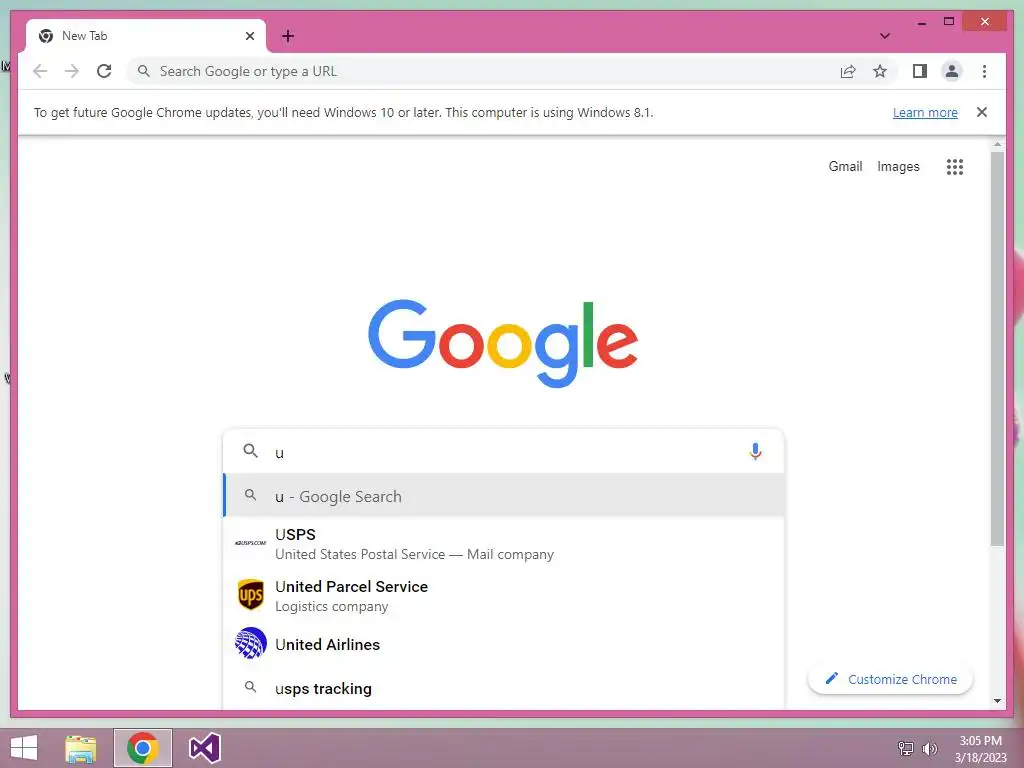Click the magnifier in the Google search box
The image size is (1024, 768).
tap(250, 451)
